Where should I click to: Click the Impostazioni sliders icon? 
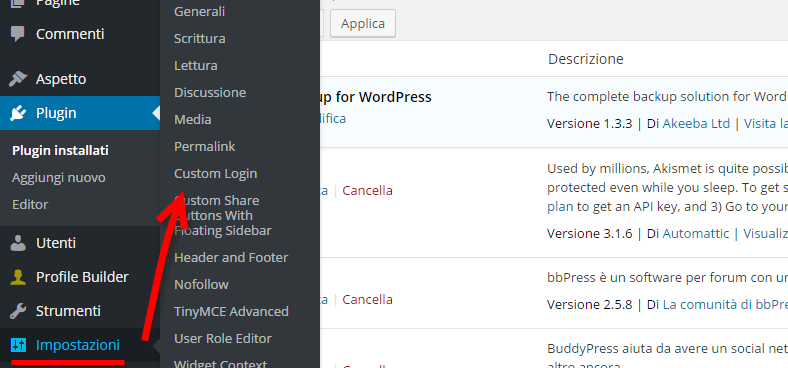(18, 345)
